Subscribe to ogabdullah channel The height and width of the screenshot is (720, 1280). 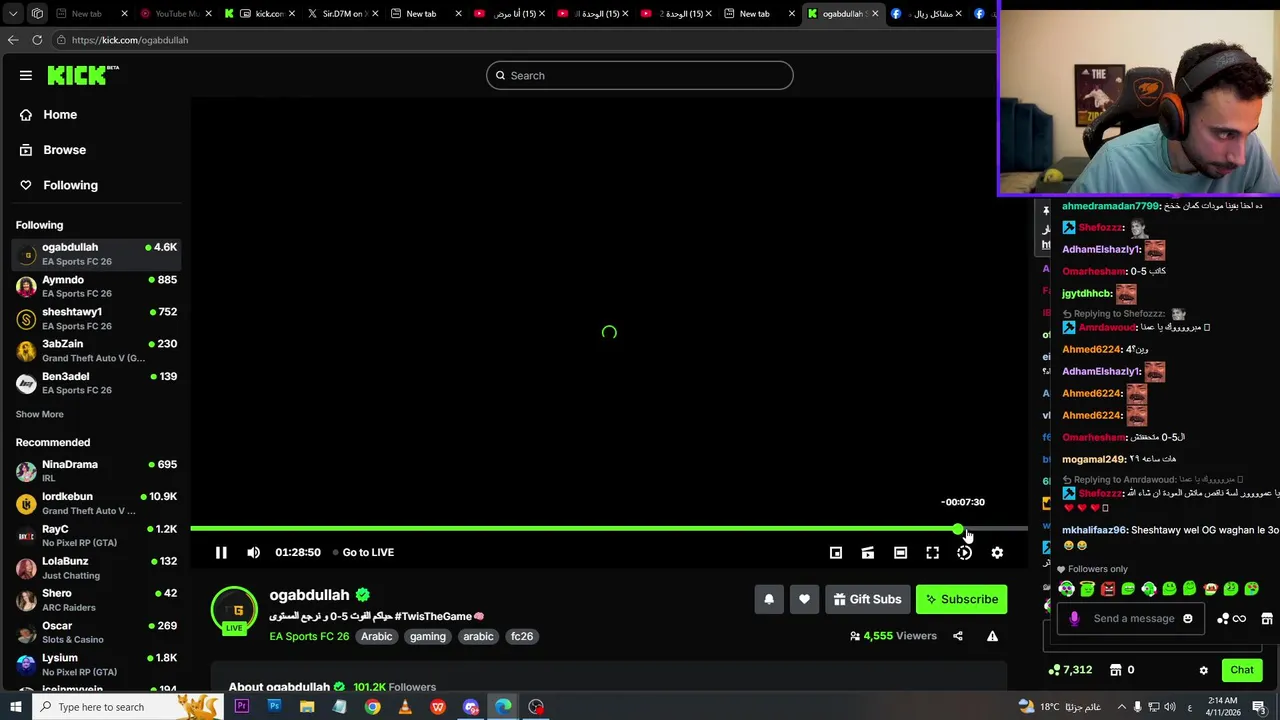[961, 599]
